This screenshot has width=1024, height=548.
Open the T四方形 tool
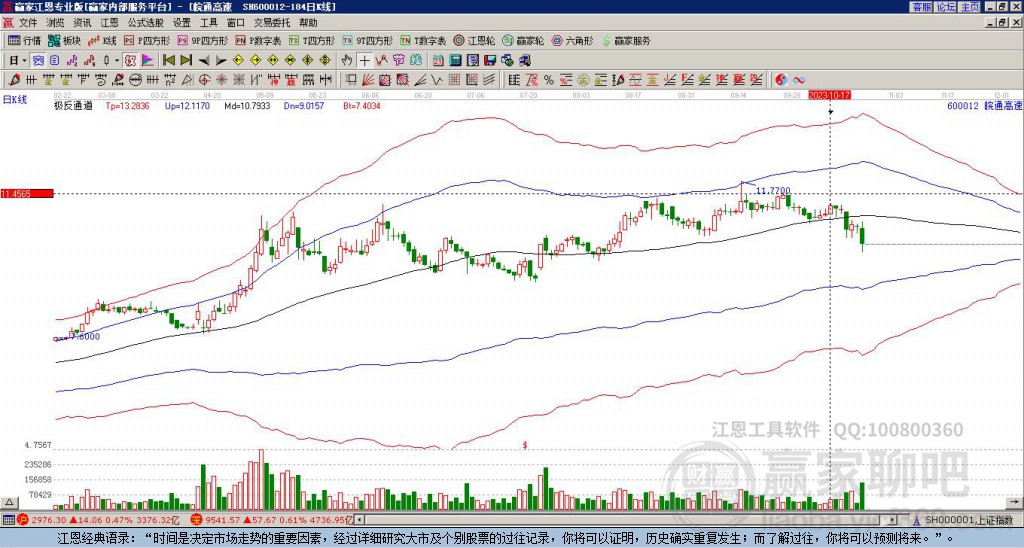[312, 40]
